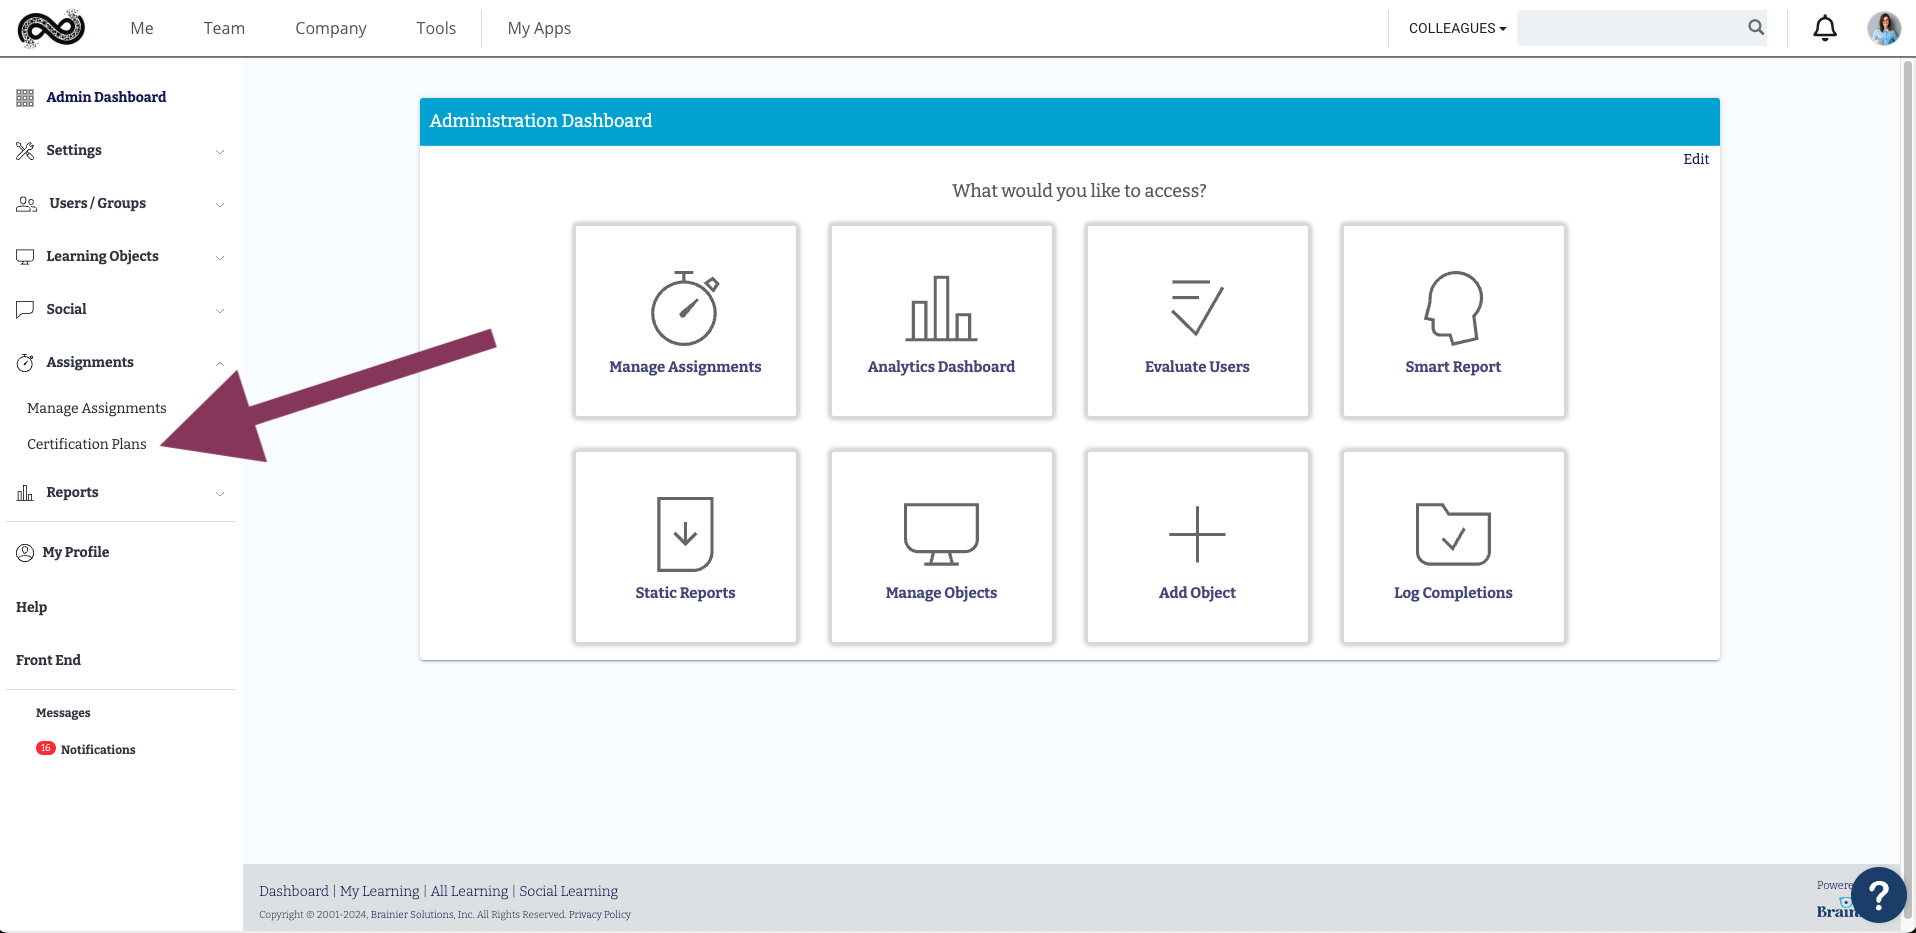Open the Help sidebar link
The width and height of the screenshot is (1916, 933).
pyautogui.click(x=31, y=607)
